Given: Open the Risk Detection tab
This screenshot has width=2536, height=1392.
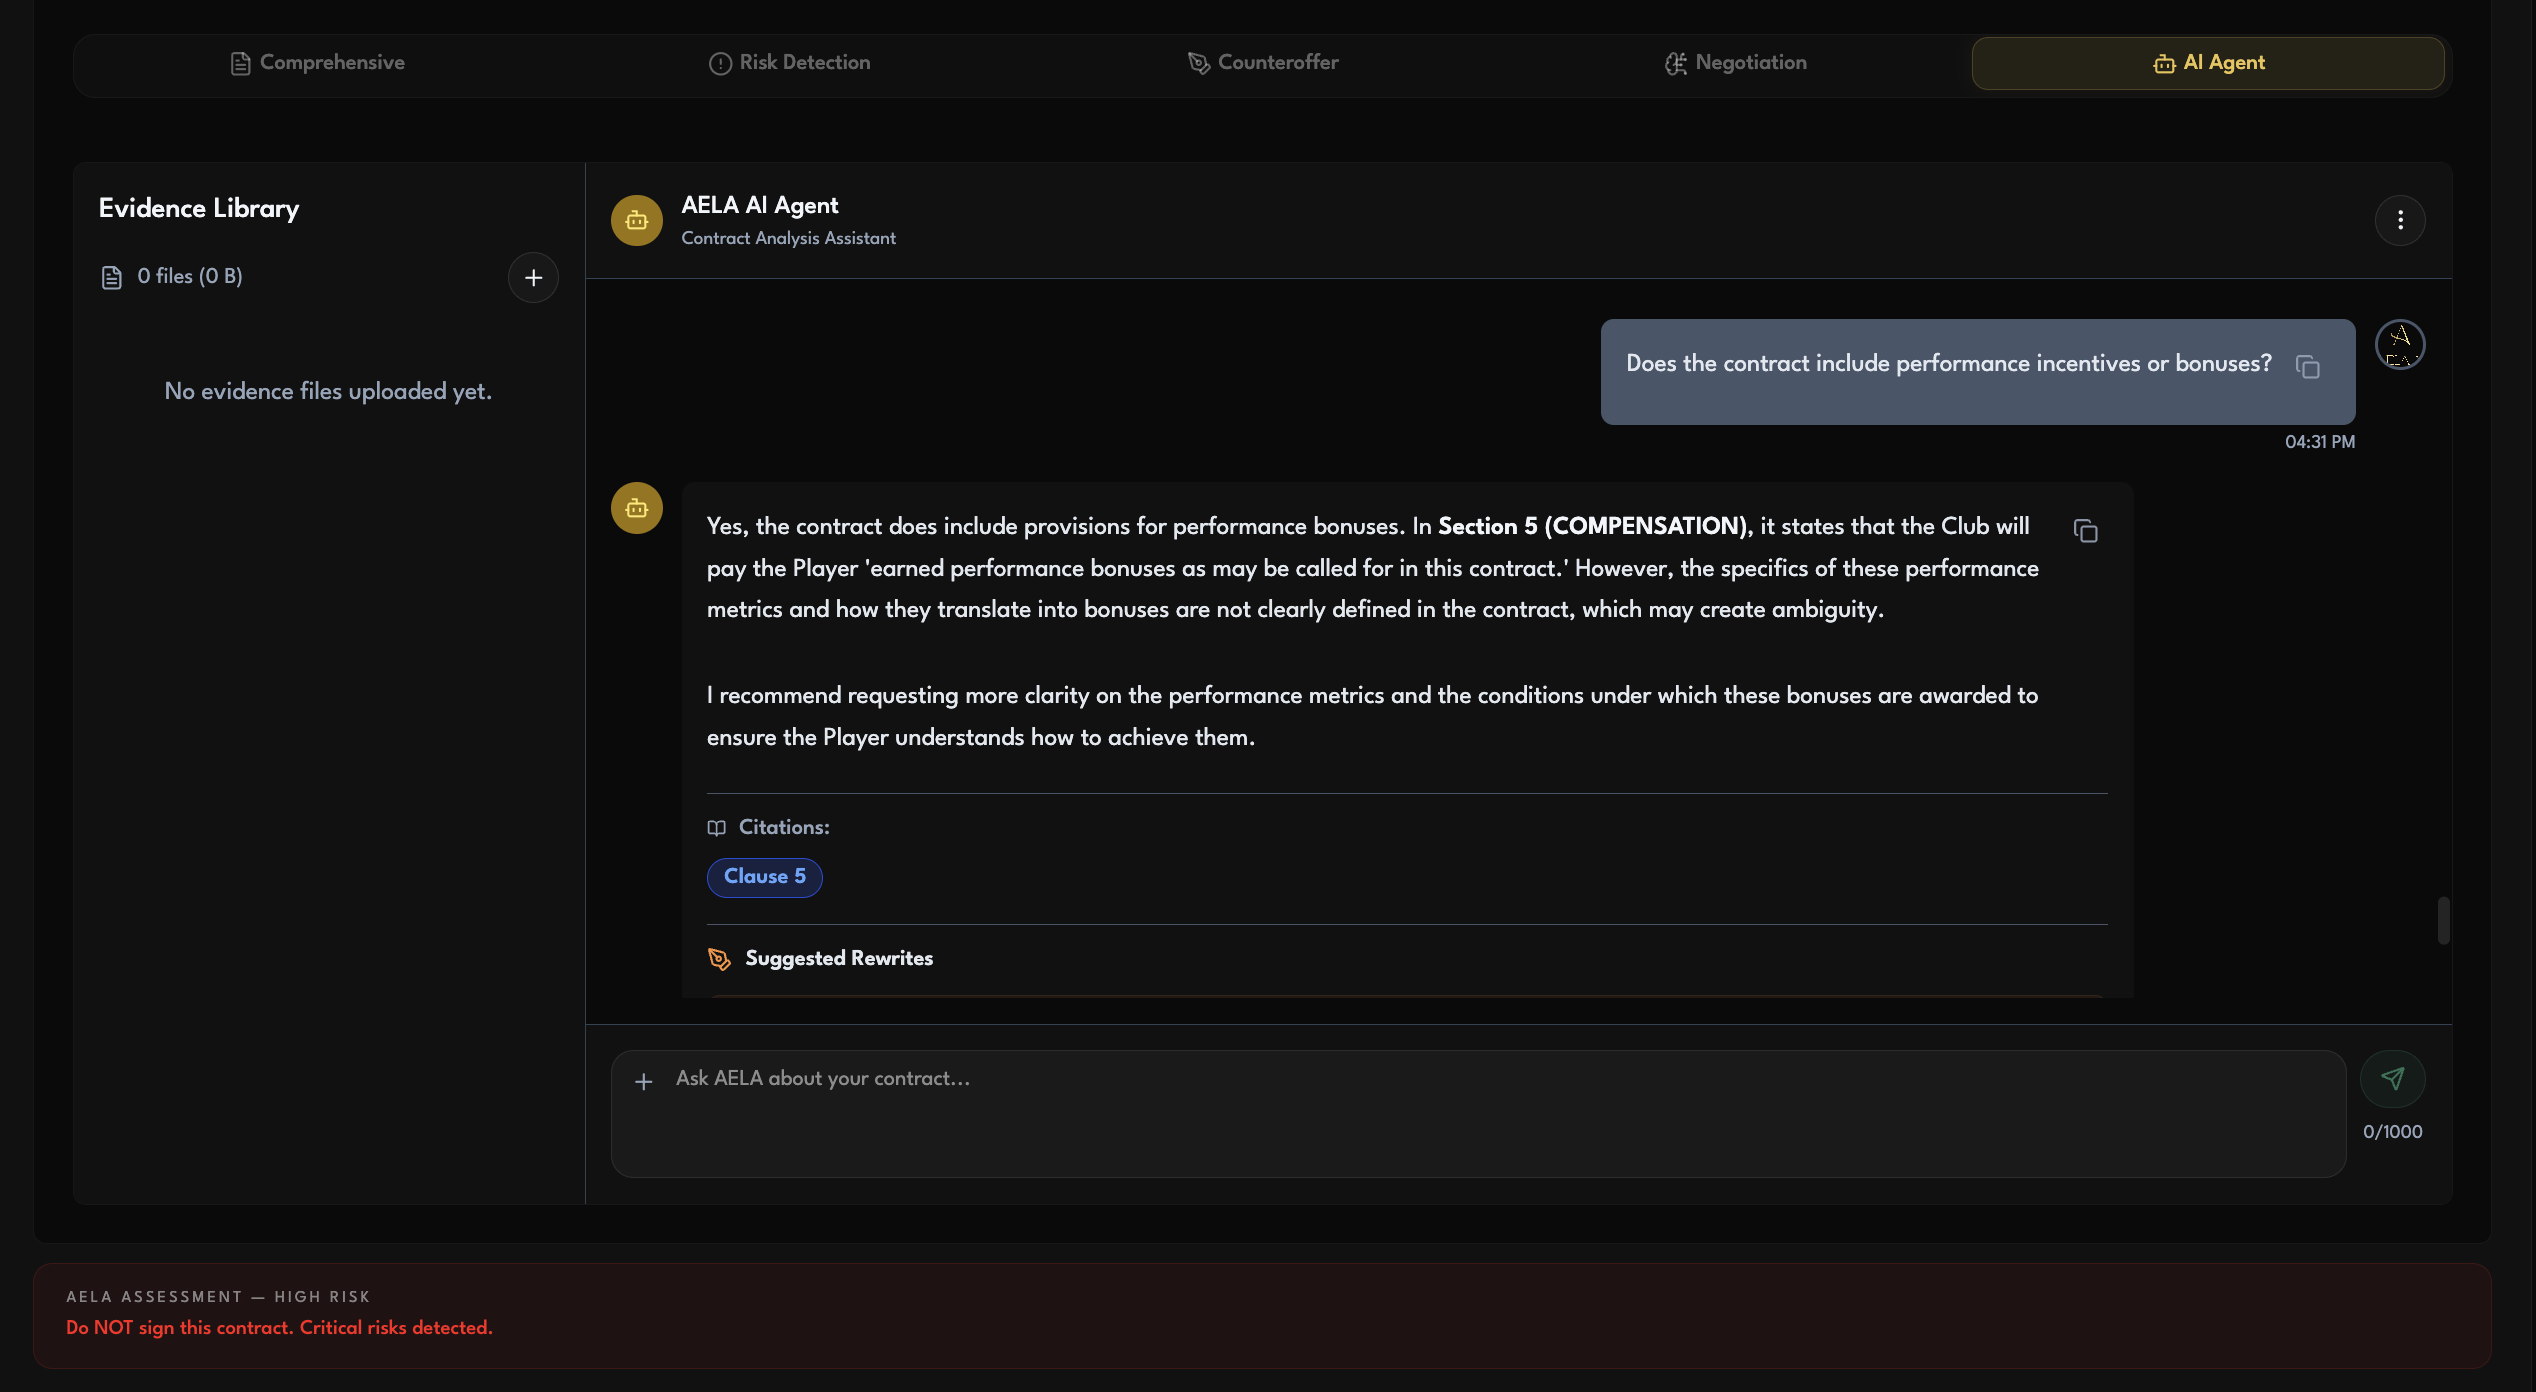Looking at the screenshot, I should pyautogui.click(x=789, y=63).
